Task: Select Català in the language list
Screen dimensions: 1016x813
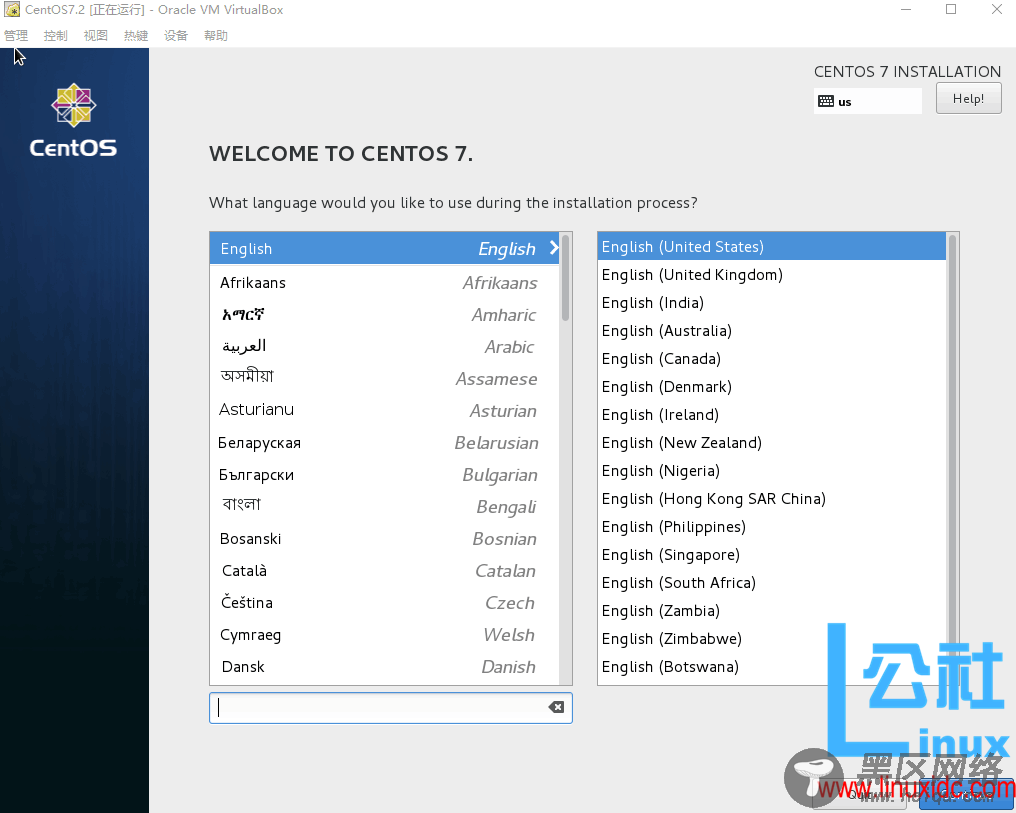Action: click(x=384, y=570)
